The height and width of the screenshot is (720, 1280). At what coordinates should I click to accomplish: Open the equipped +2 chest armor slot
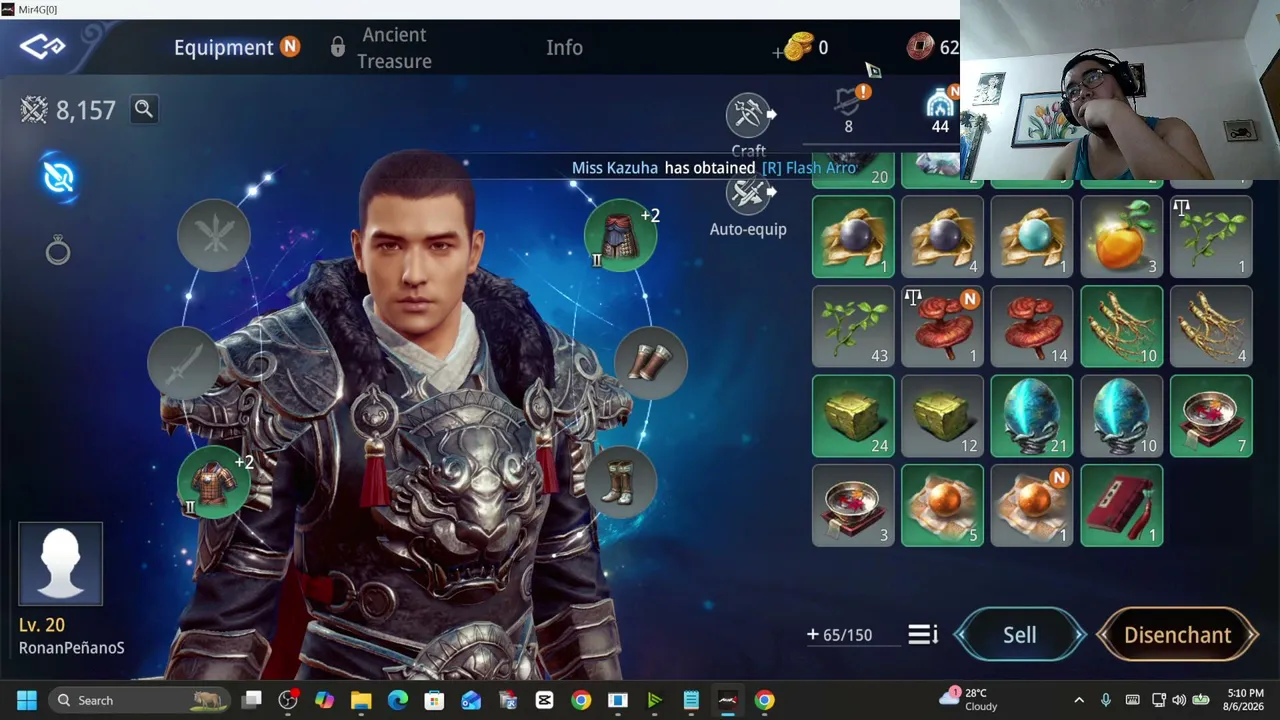click(214, 483)
